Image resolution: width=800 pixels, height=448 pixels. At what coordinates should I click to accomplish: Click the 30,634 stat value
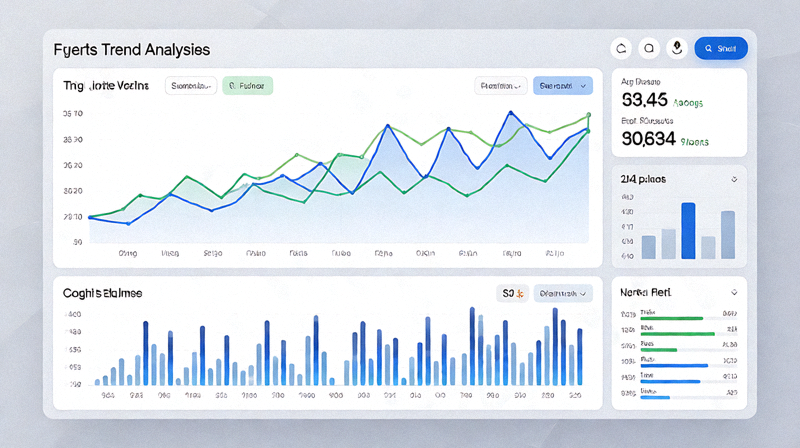click(x=648, y=138)
